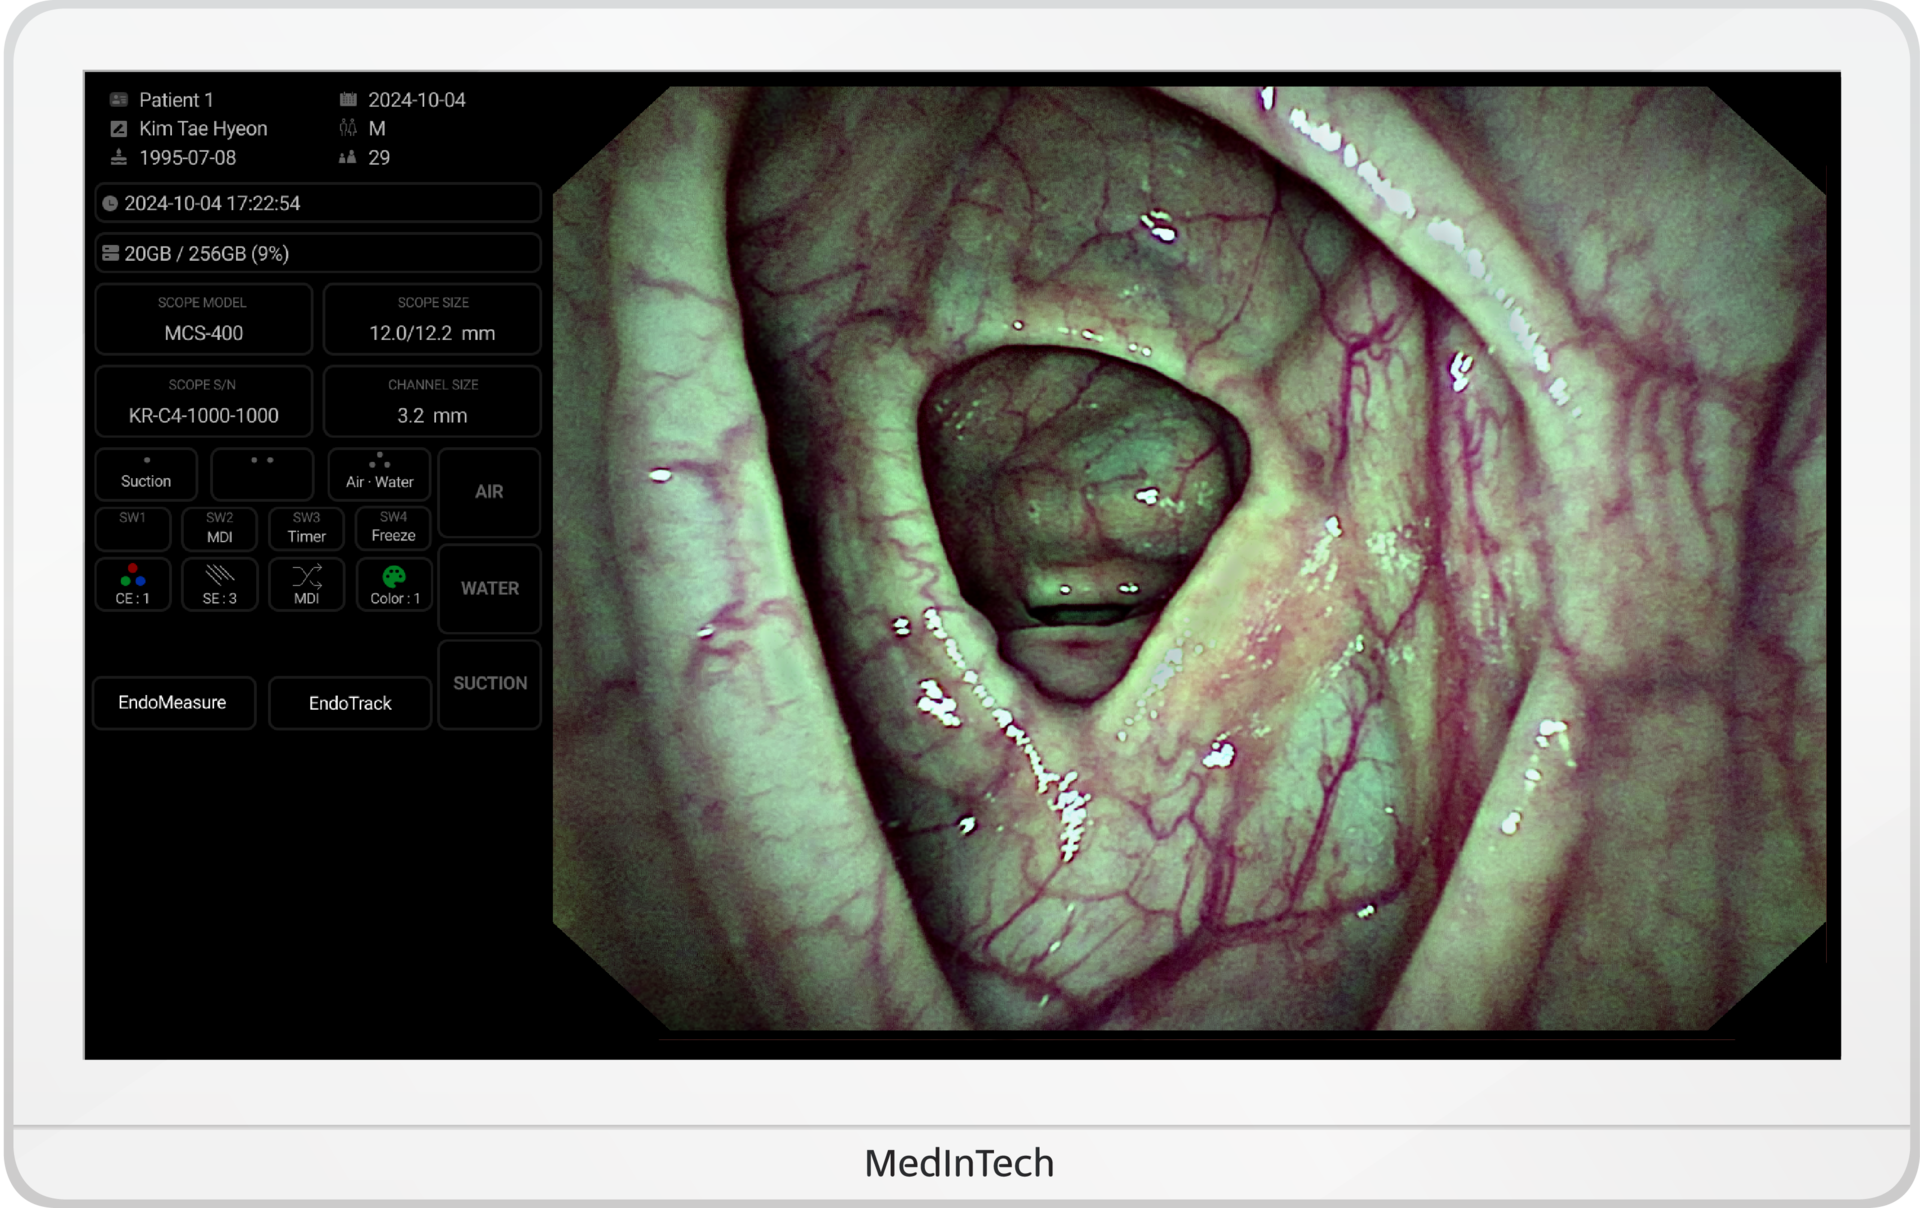Click the storage disk icon
Screen dimensions: 1920x1208
[x=110, y=254]
